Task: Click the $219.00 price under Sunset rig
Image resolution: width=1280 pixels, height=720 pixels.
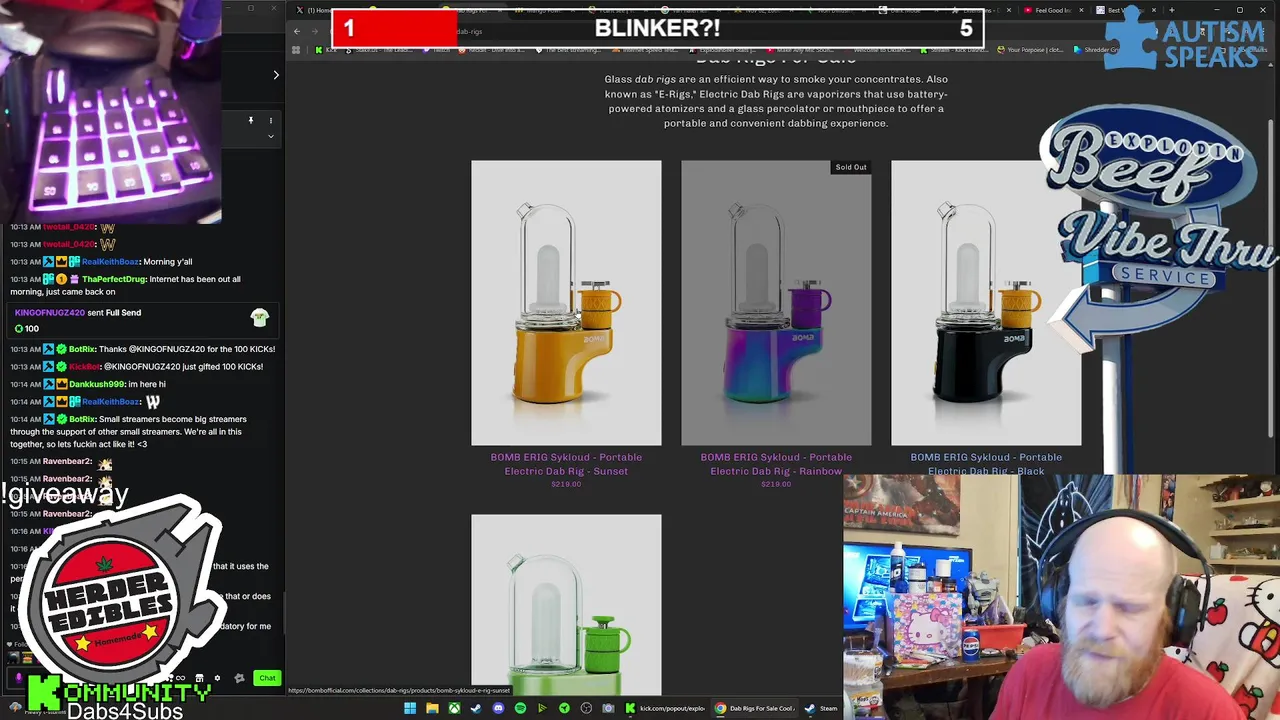Action: coord(566,484)
